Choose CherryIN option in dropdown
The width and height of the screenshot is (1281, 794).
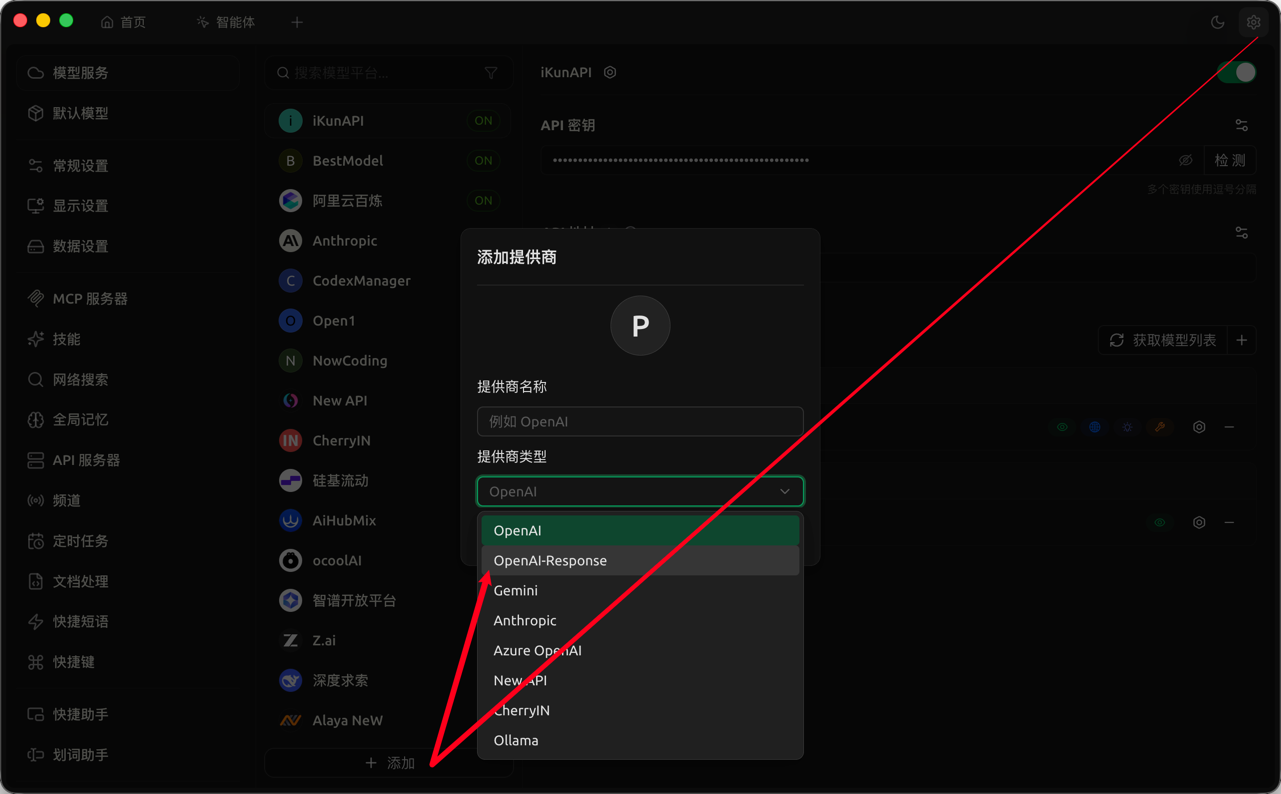[640, 711]
